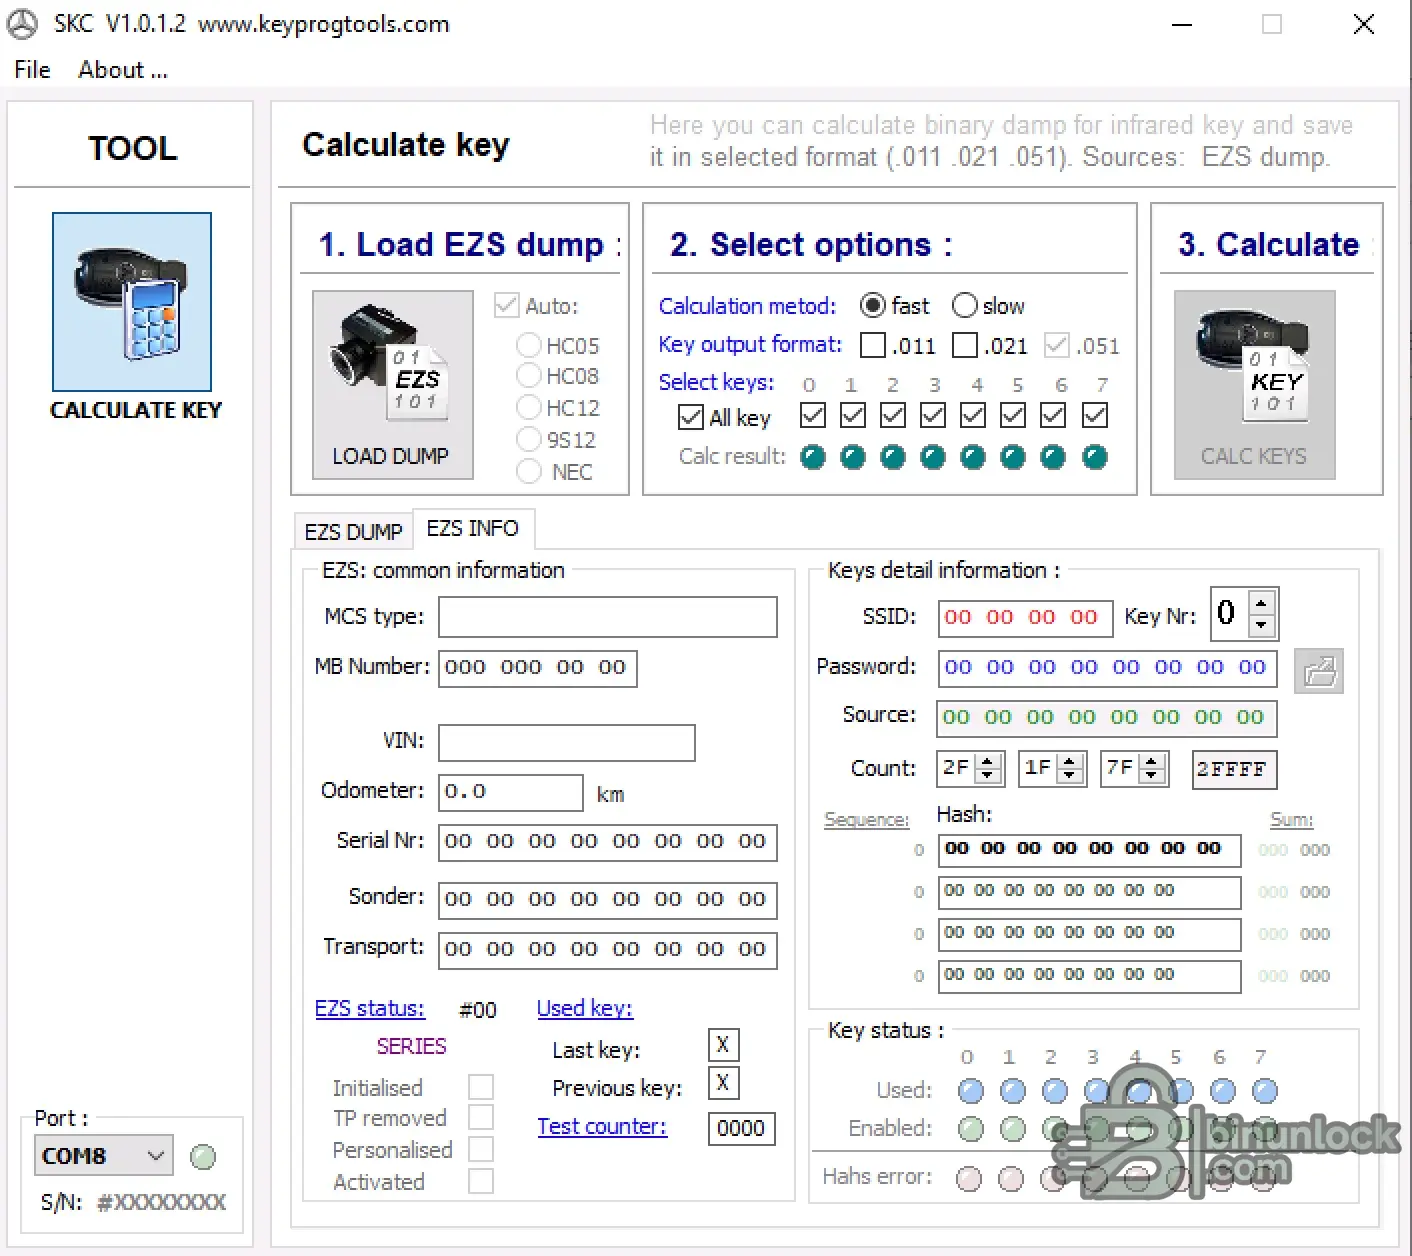Click the COM port status indicator light
The height and width of the screenshot is (1256, 1412).
click(x=203, y=1157)
